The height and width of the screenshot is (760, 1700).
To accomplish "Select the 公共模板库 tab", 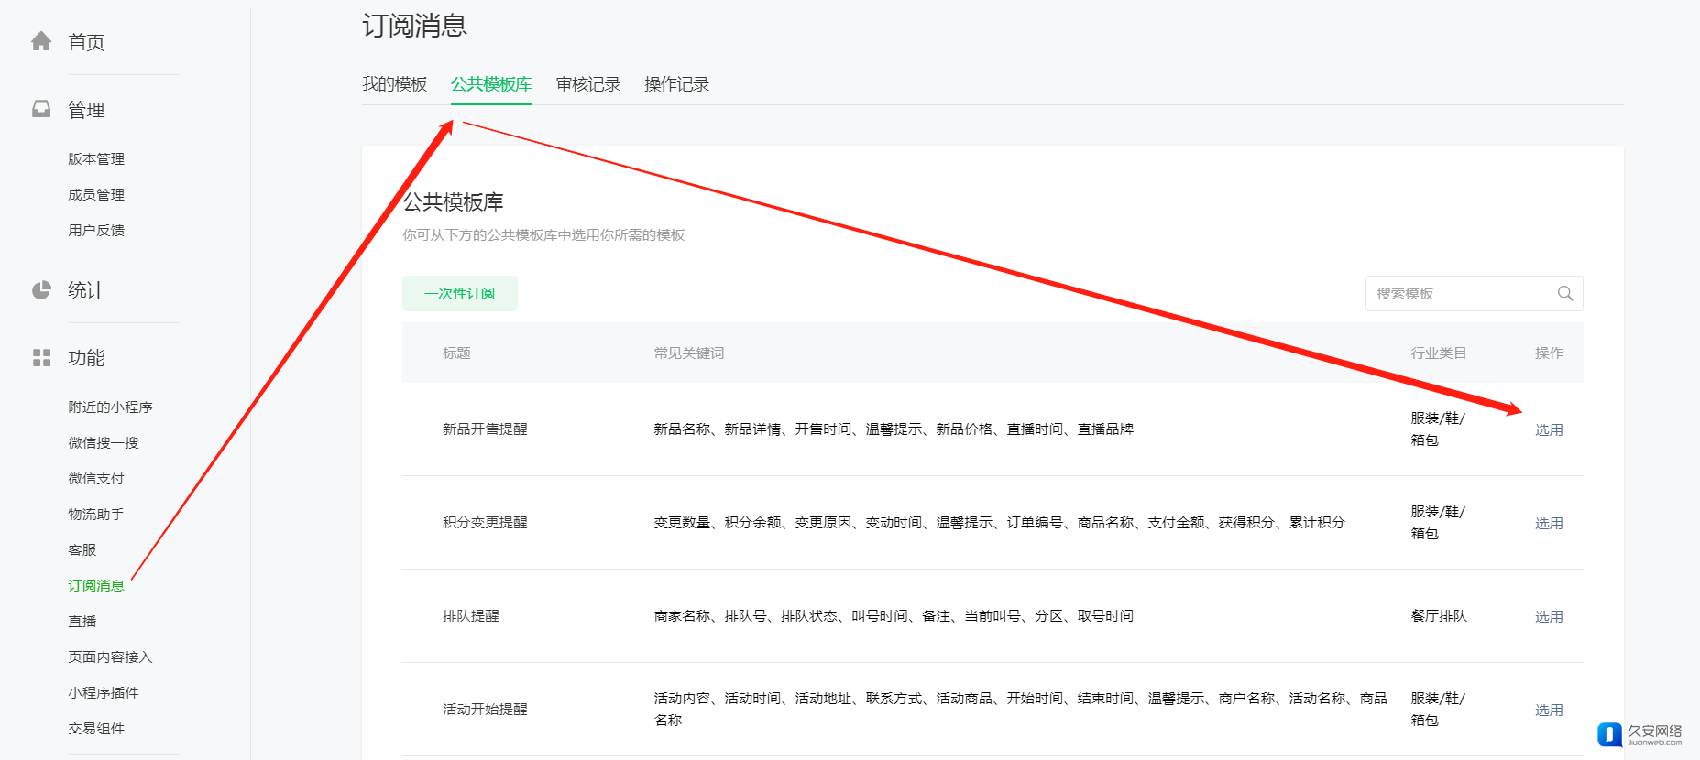I will point(491,84).
